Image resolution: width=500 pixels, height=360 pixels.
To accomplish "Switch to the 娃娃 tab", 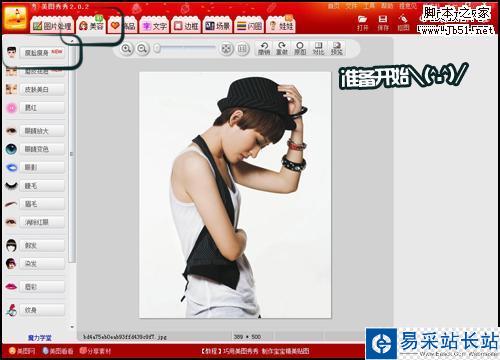I will [x=281, y=26].
